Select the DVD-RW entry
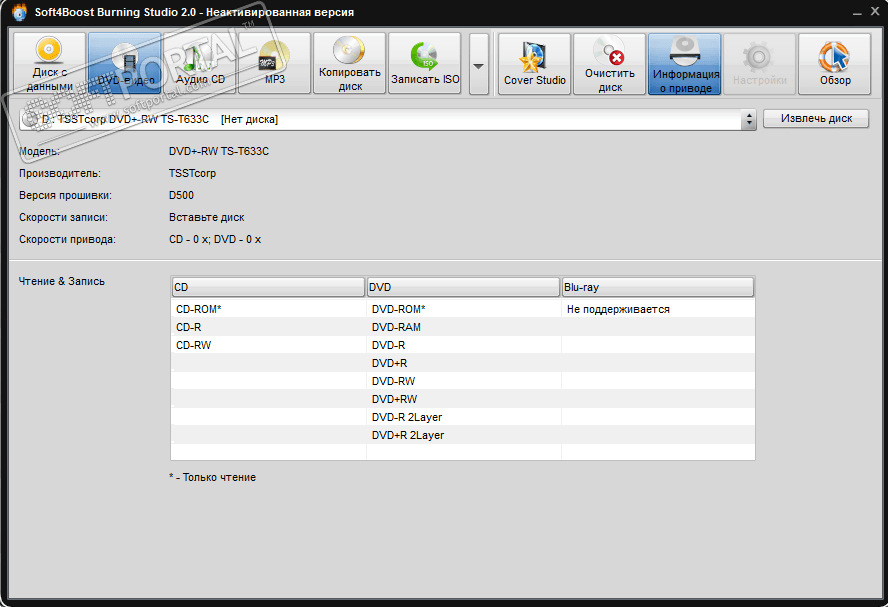The image size is (888, 607). click(394, 382)
